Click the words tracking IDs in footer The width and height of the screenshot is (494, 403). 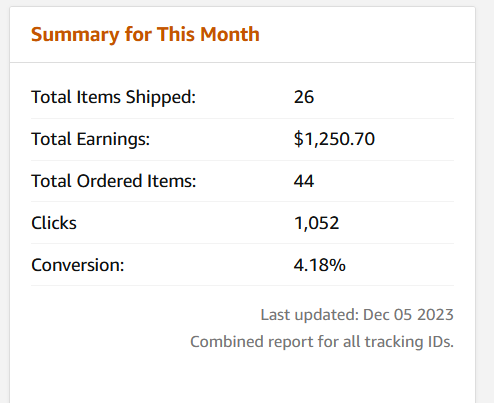(409, 342)
